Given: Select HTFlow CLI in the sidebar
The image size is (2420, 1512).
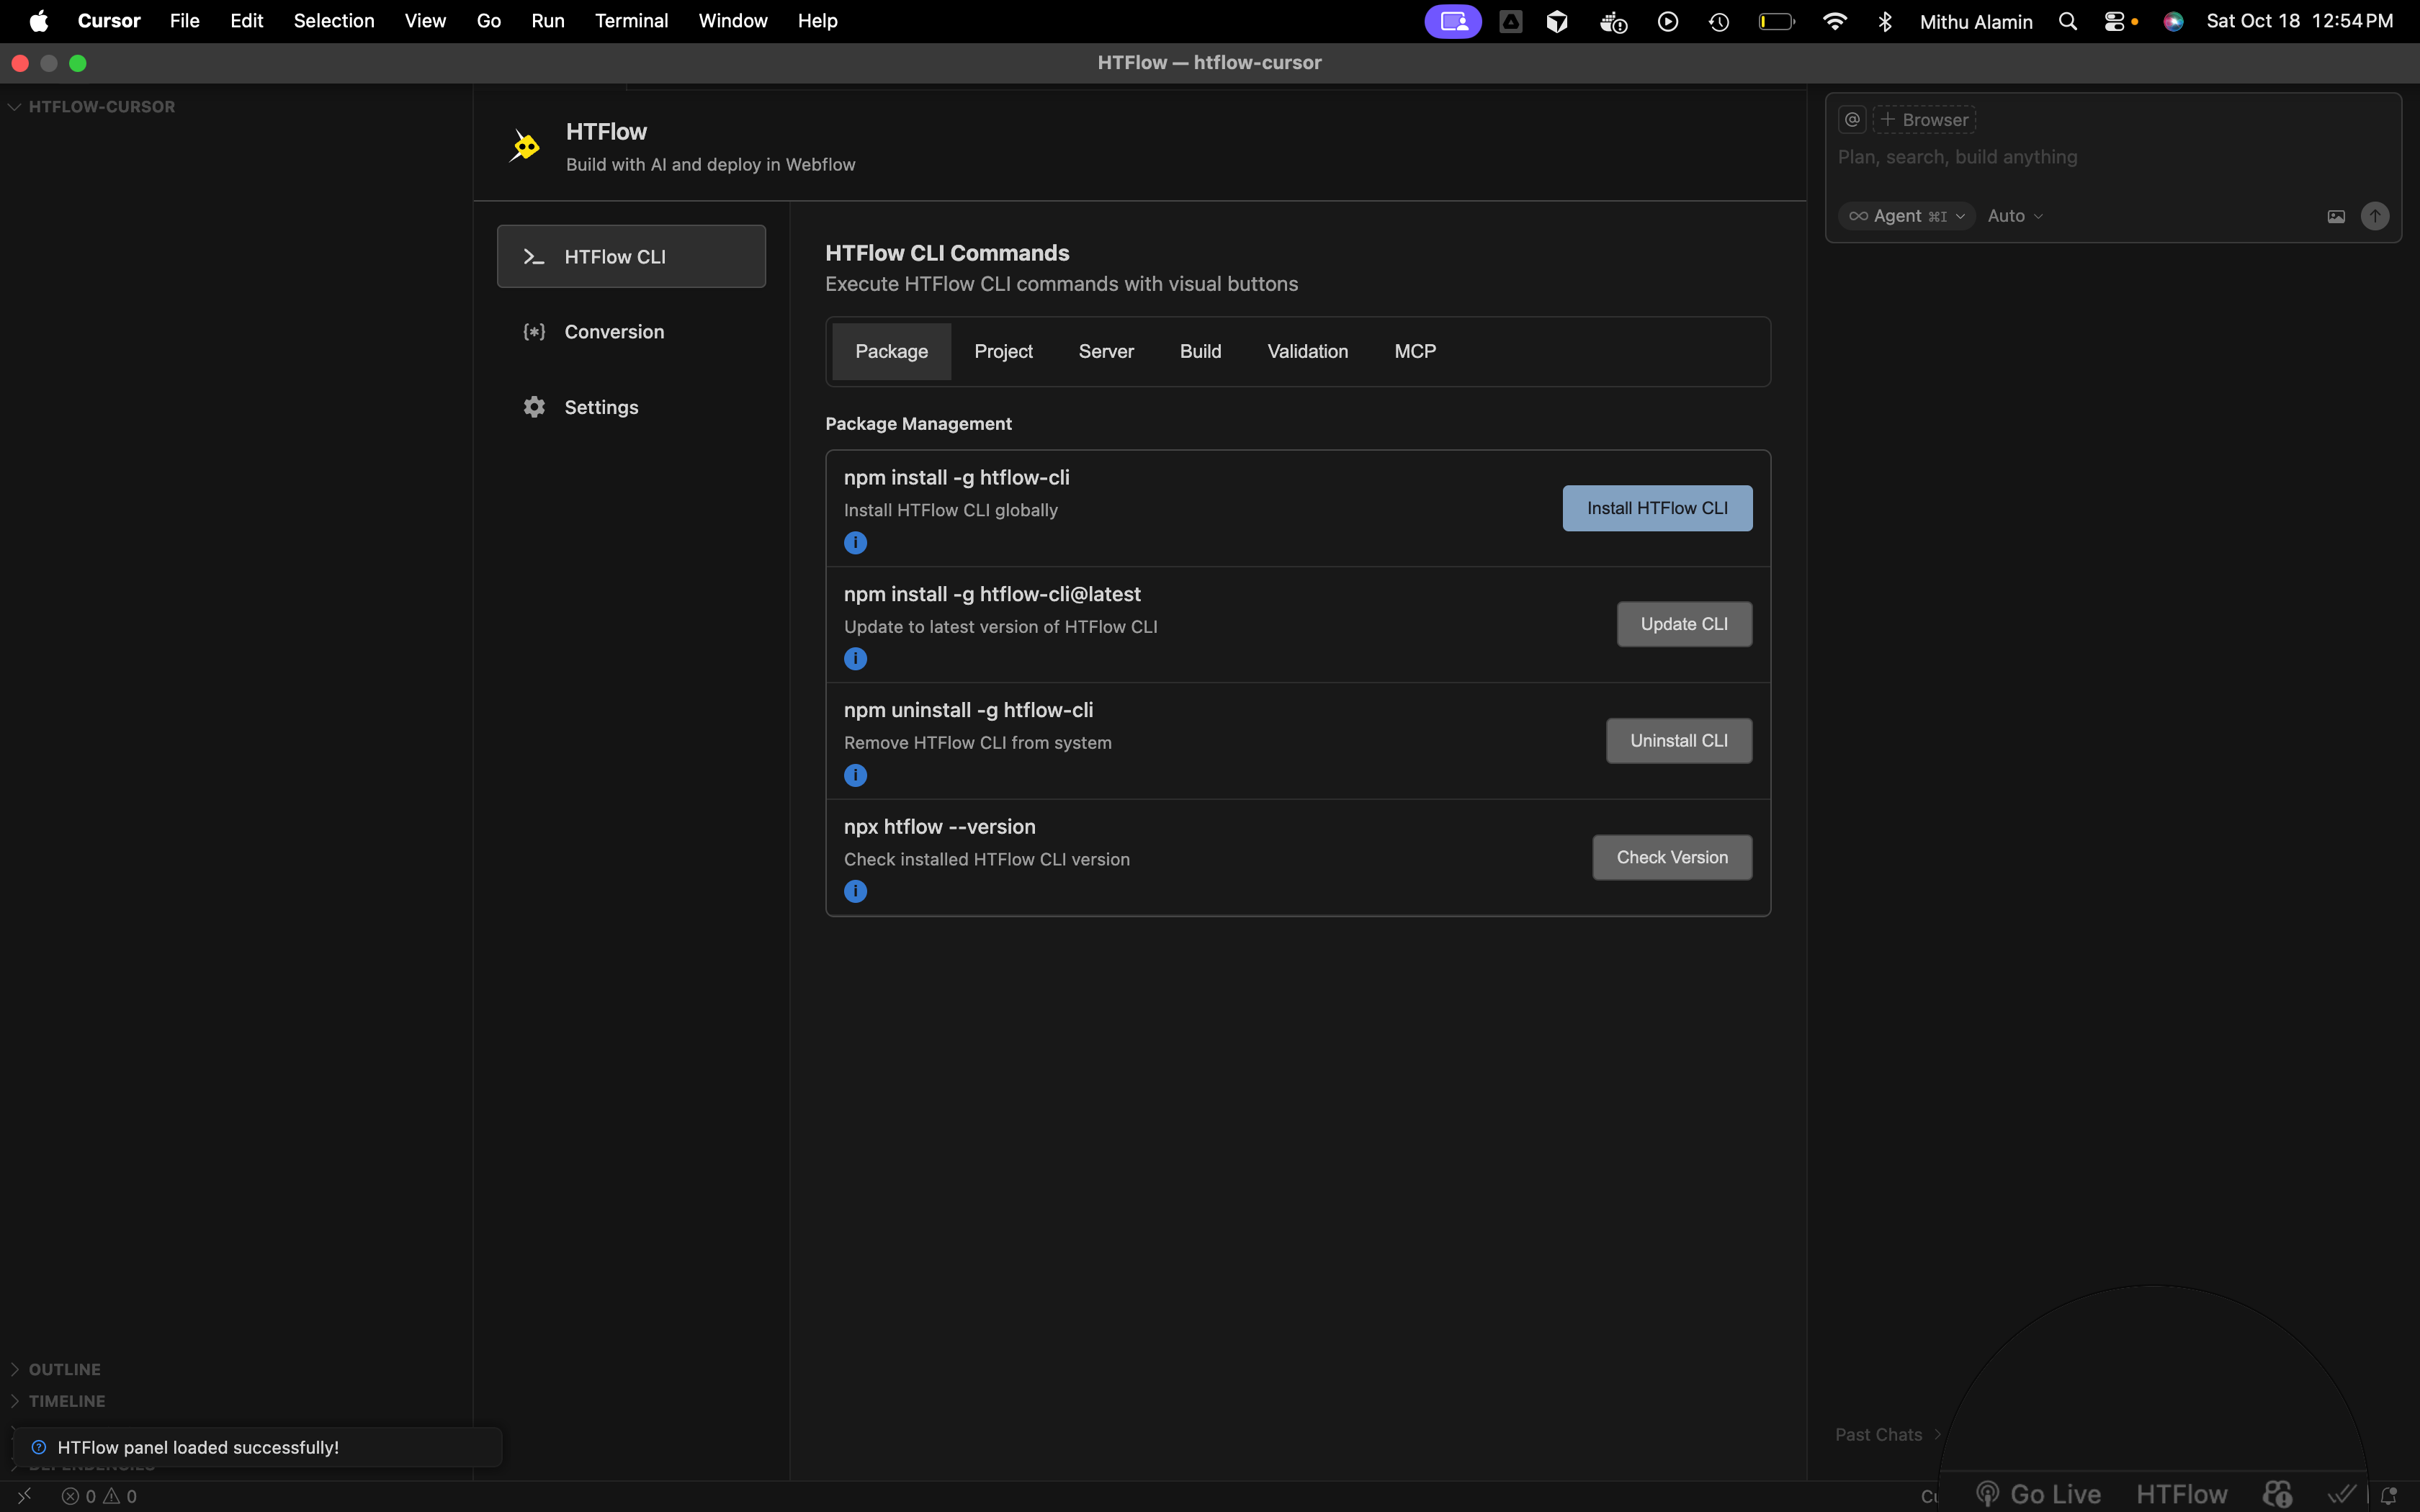Looking at the screenshot, I should [631, 256].
